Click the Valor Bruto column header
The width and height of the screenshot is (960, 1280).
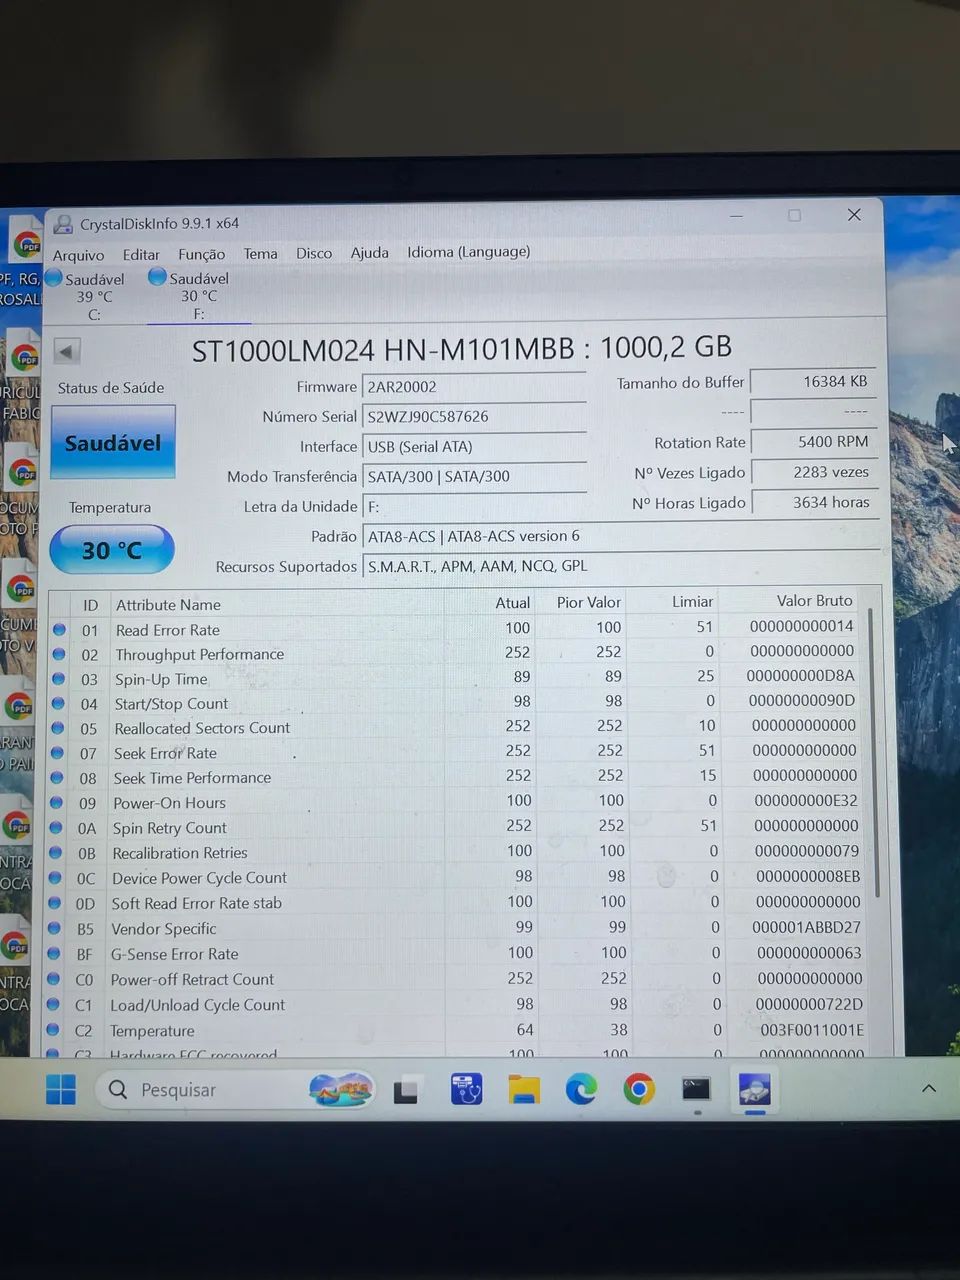point(815,601)
